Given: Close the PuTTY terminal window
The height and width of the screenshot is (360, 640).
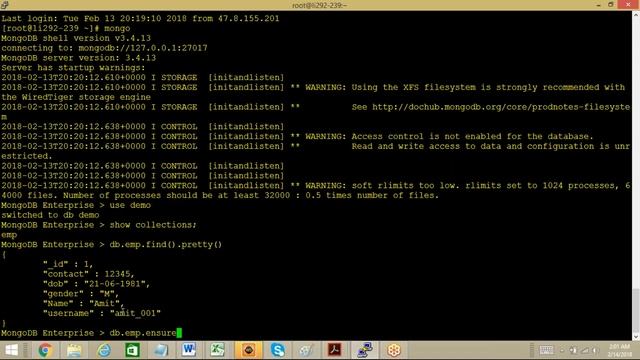Looking at the screenshot, I should point(628,5).
